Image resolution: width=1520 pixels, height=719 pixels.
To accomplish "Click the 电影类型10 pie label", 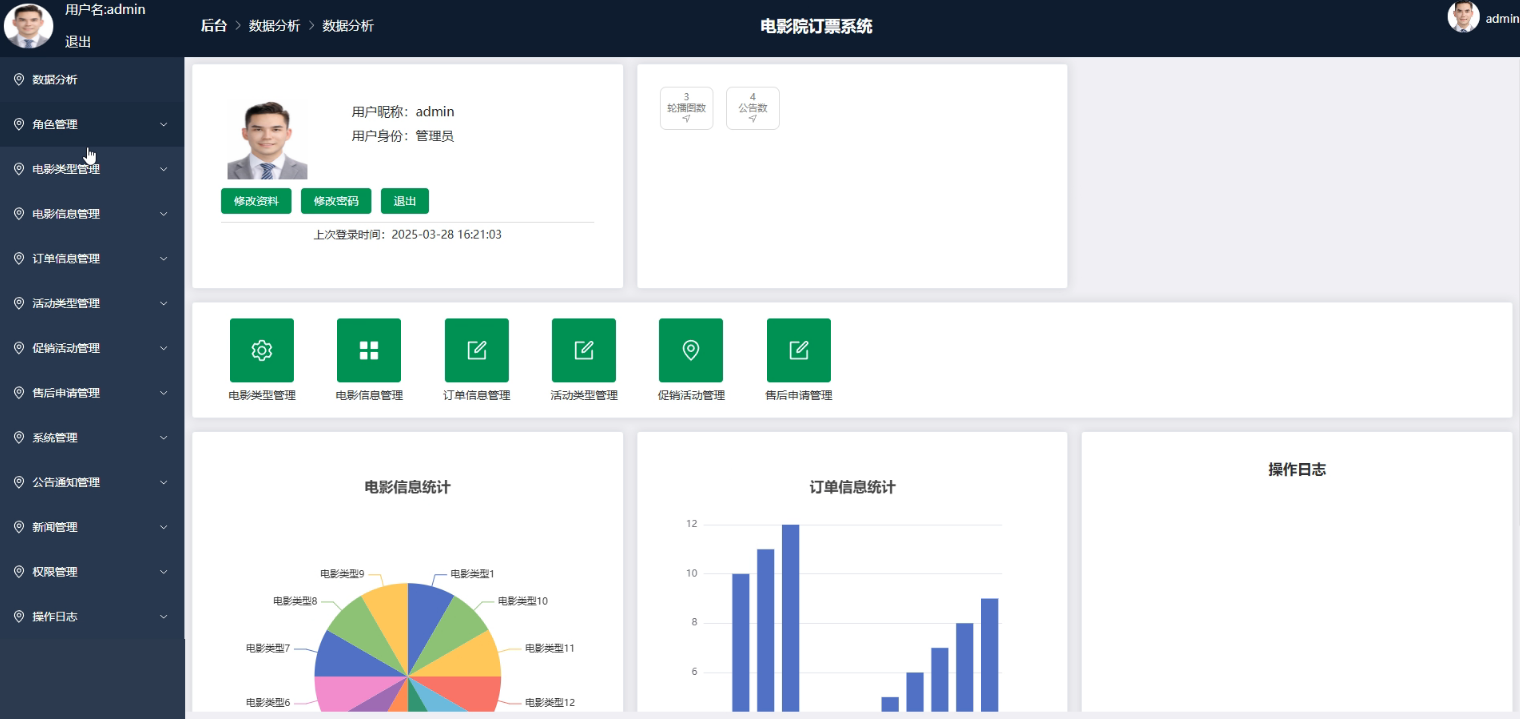I will (x=523, y=601).
